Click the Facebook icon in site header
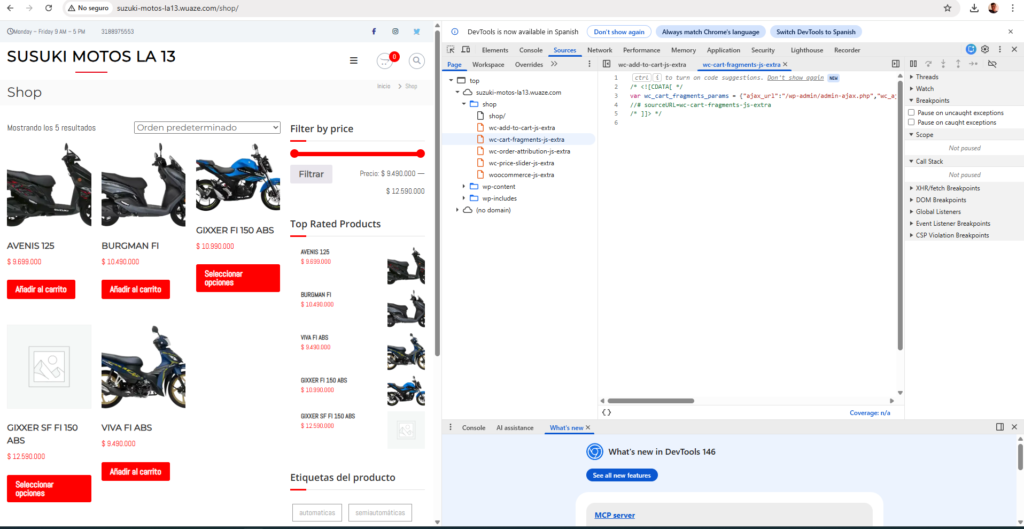Viewport: 1024px width, 529px height. pos(374,31)
